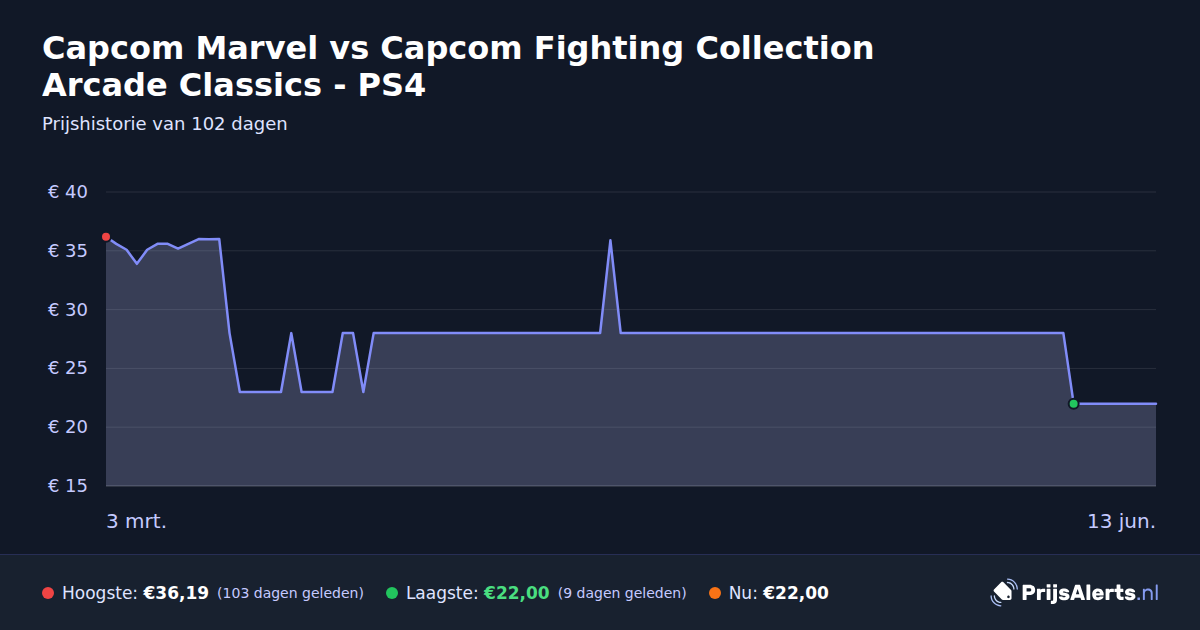Click the Prijshistorie van 102 dagen subtitle
Screen dimensions: 1200x630
pyautogui.click(x=165, y=124)
